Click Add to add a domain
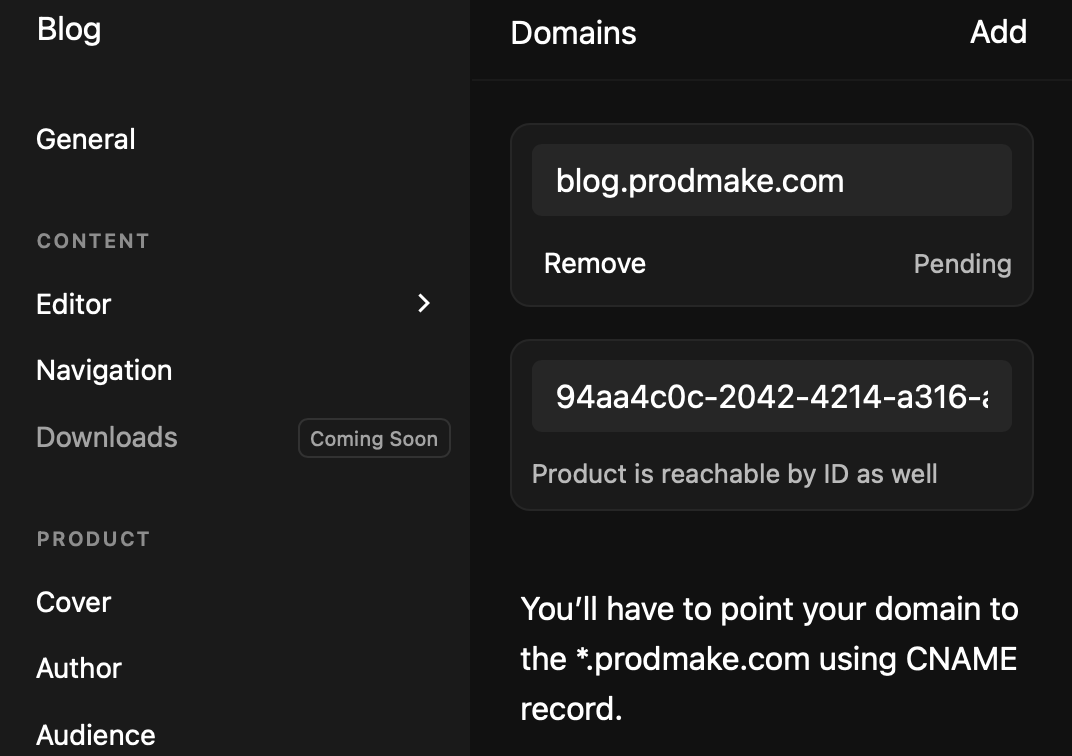 (x=998, y=32)
